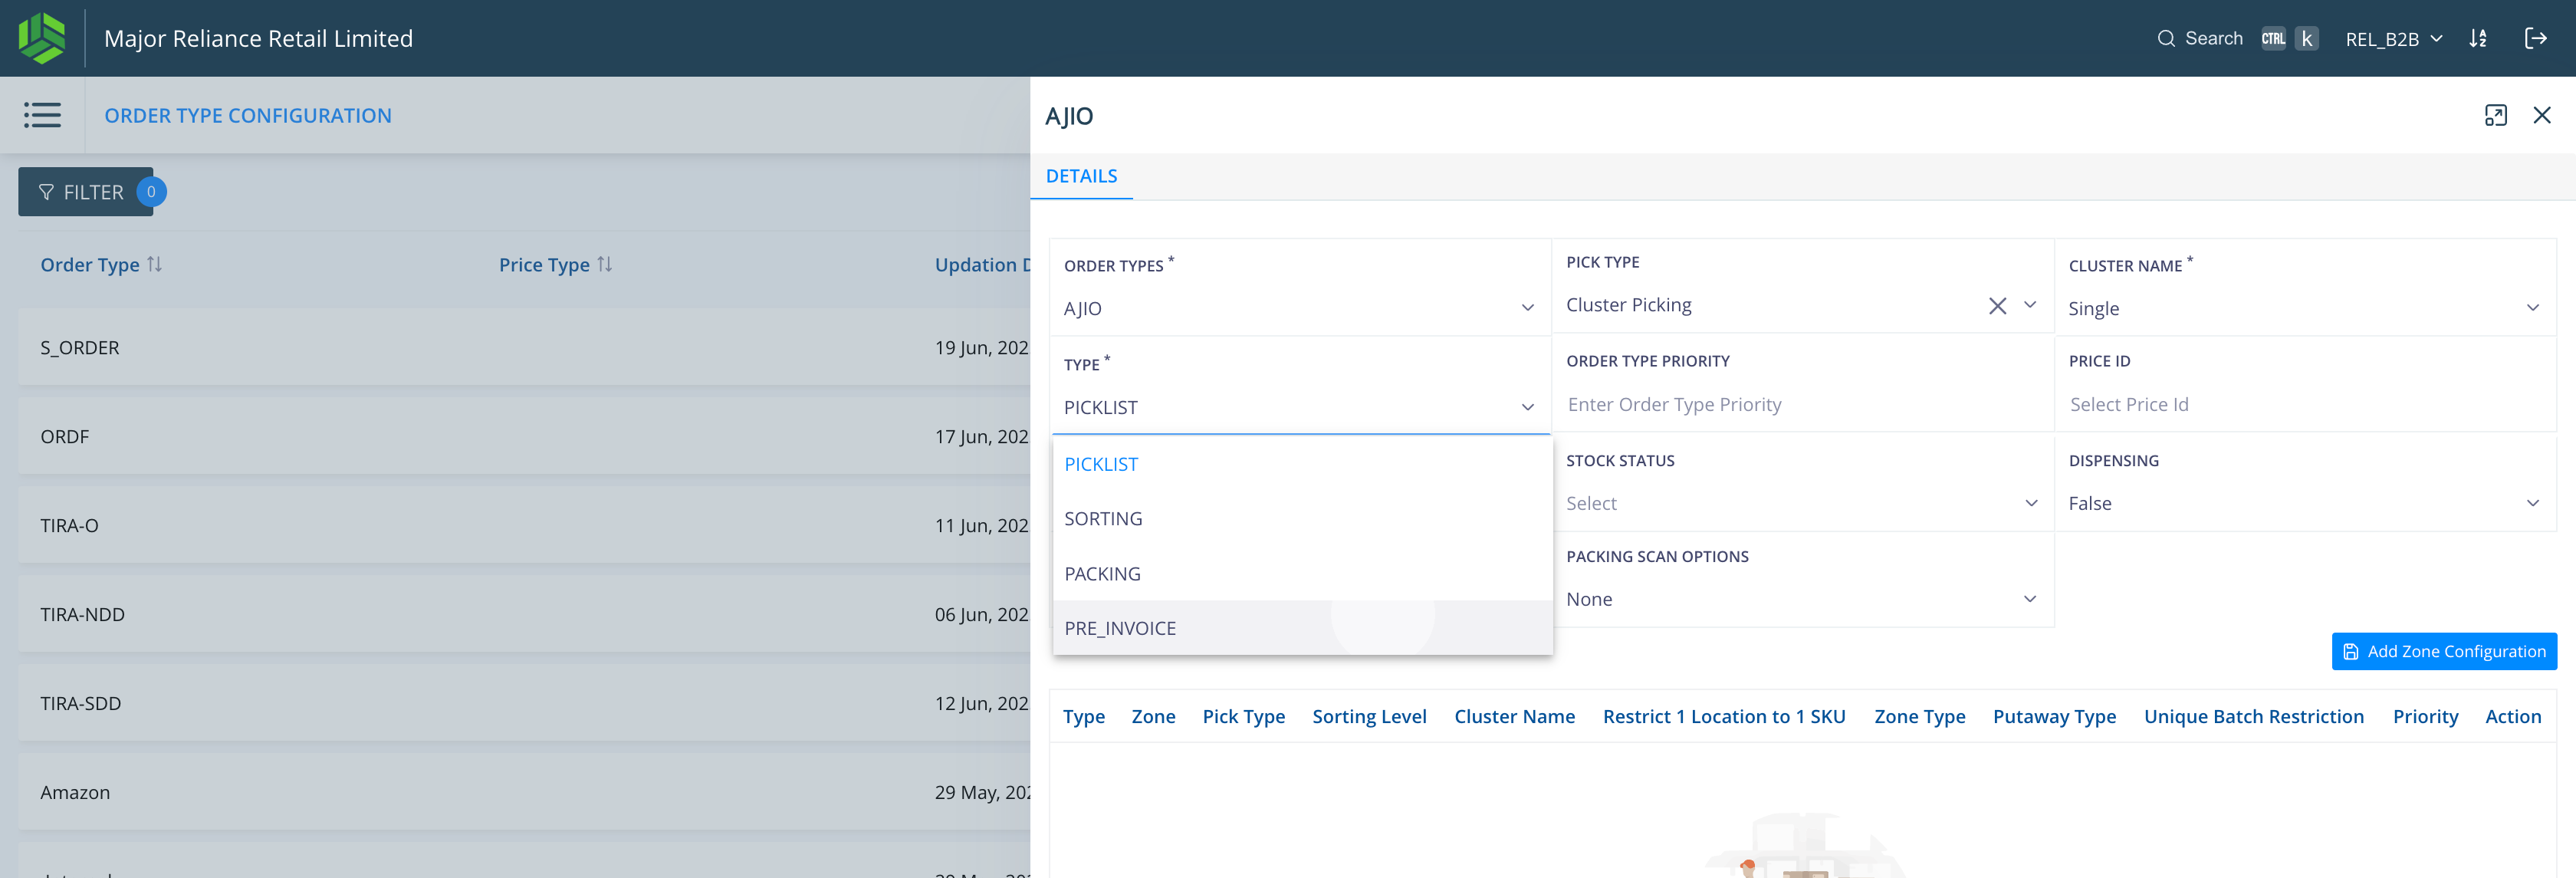Image resolution: width=2576 pixels, height=878 pixels.
Task: Click Add Zone Configuration button
Action: [2443, 651]
